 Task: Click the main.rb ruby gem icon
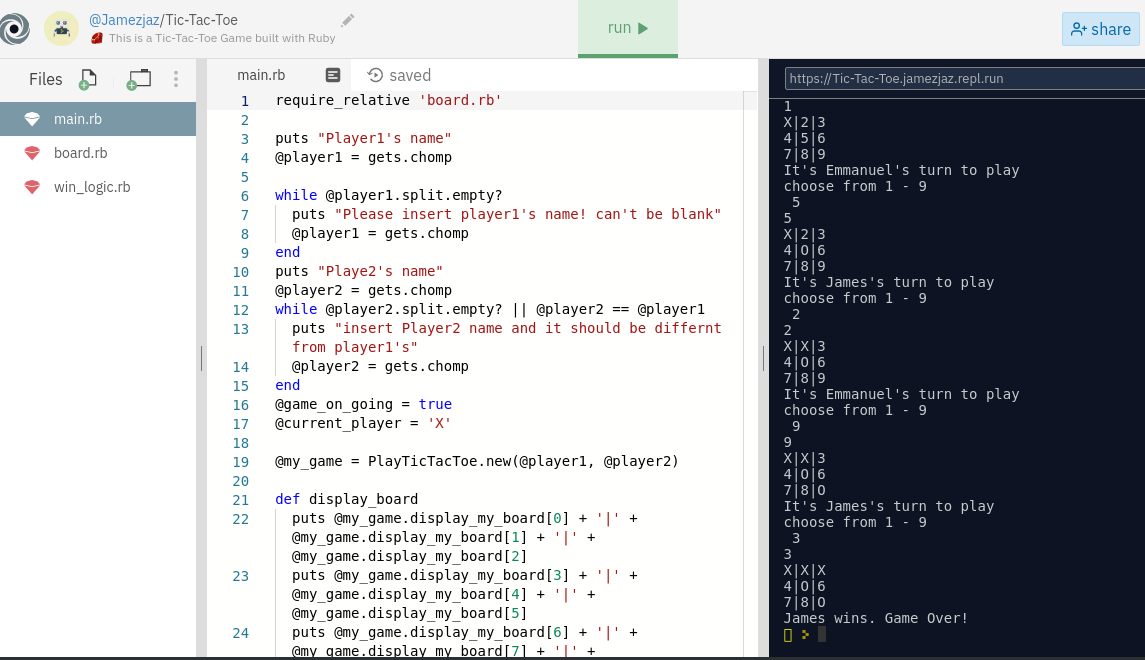(x=32, y=119)
